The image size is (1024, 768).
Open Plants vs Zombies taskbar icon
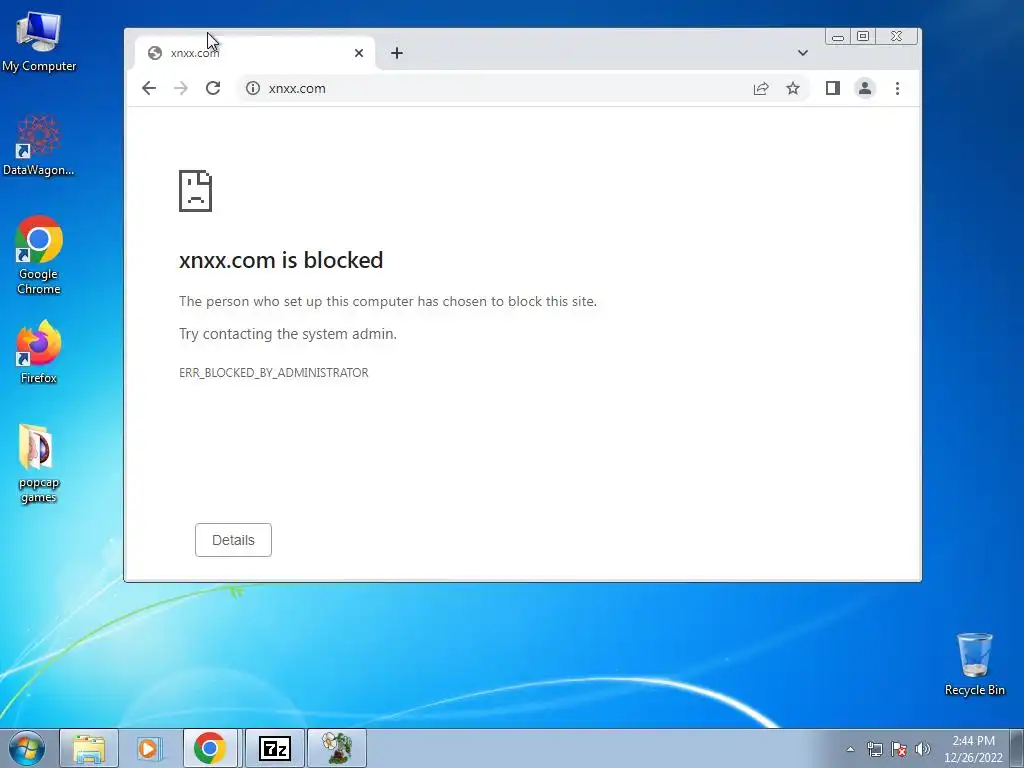tap(337, 748)
